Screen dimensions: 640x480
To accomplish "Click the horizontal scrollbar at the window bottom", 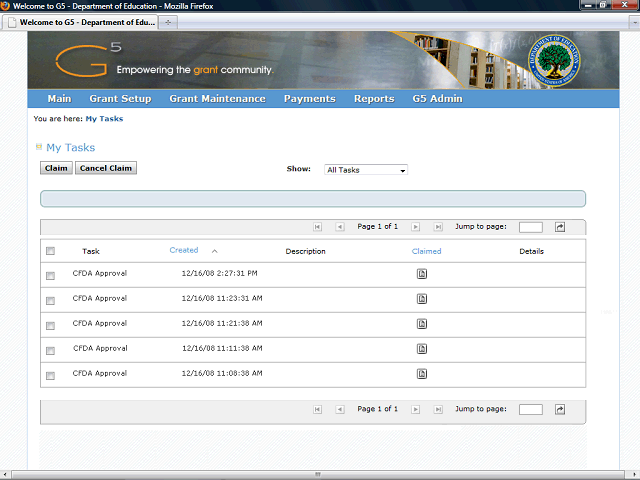I will 318,474.
